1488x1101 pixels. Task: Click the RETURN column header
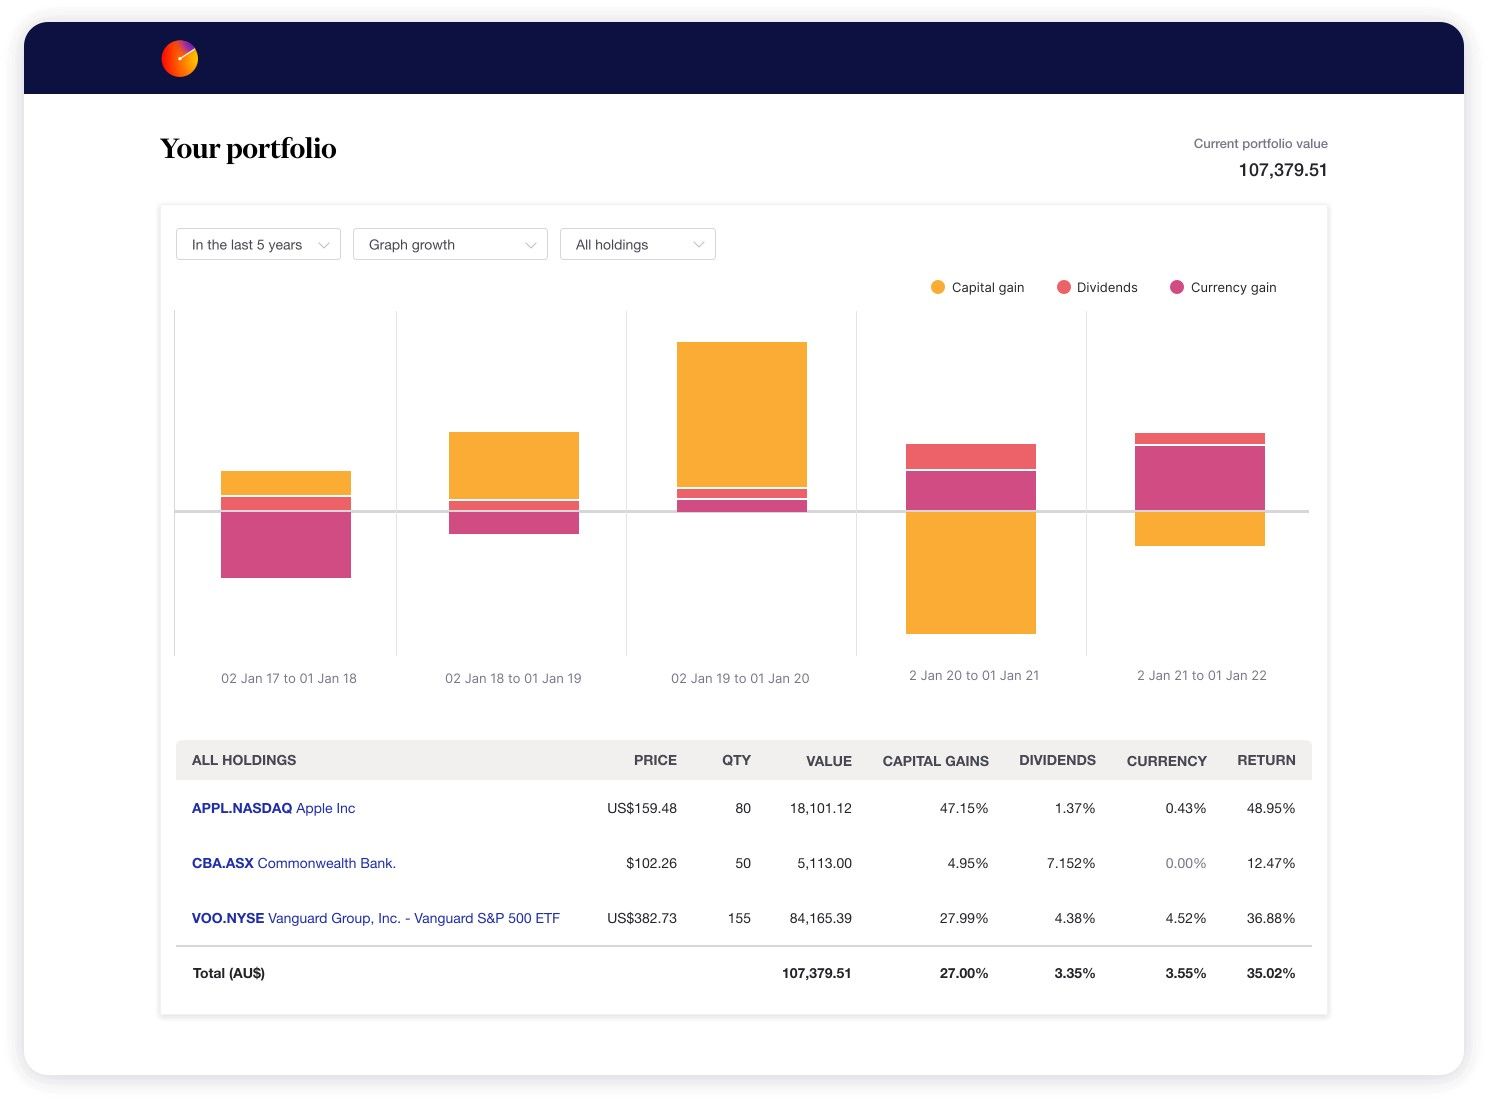1266,760
